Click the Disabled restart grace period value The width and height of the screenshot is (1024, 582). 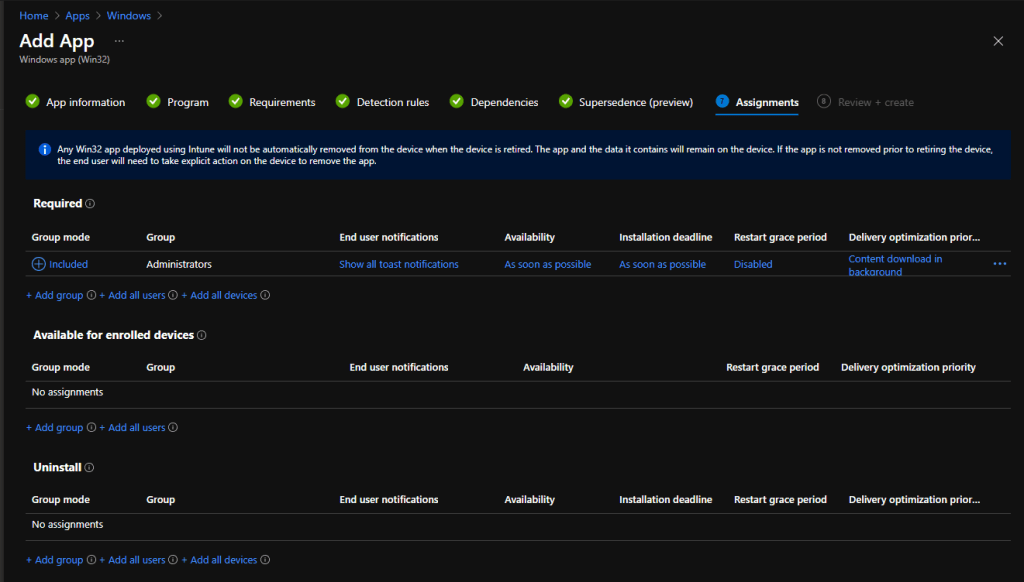753,265
